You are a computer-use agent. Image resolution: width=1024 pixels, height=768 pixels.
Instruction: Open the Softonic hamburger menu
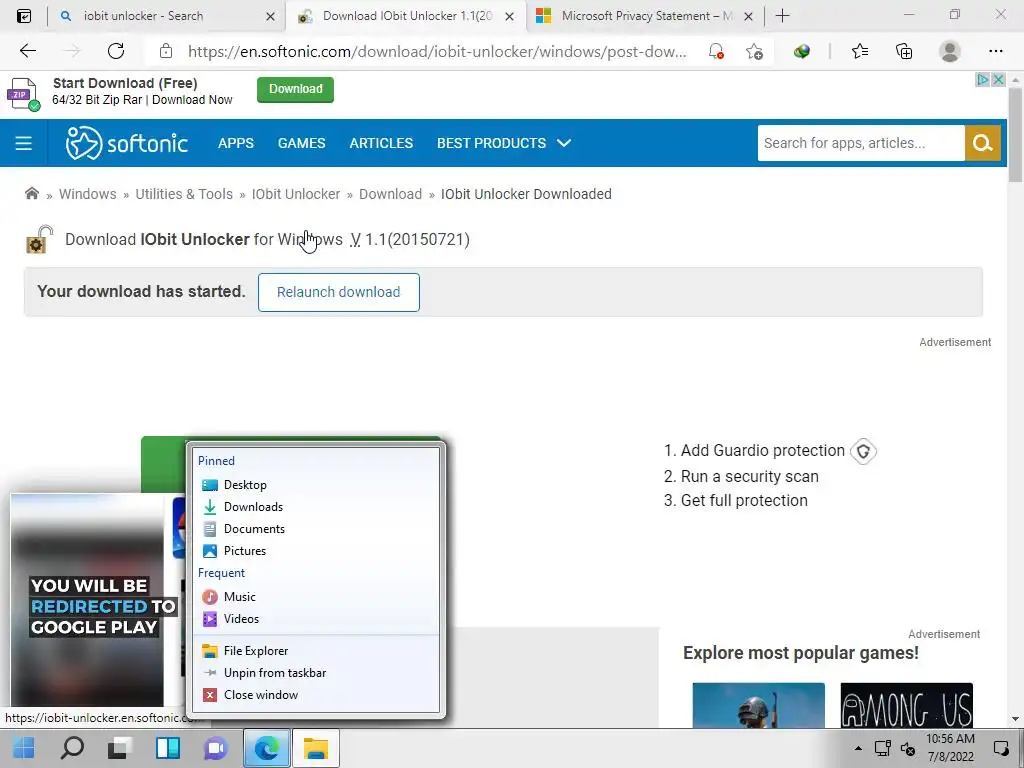point(24,143)
